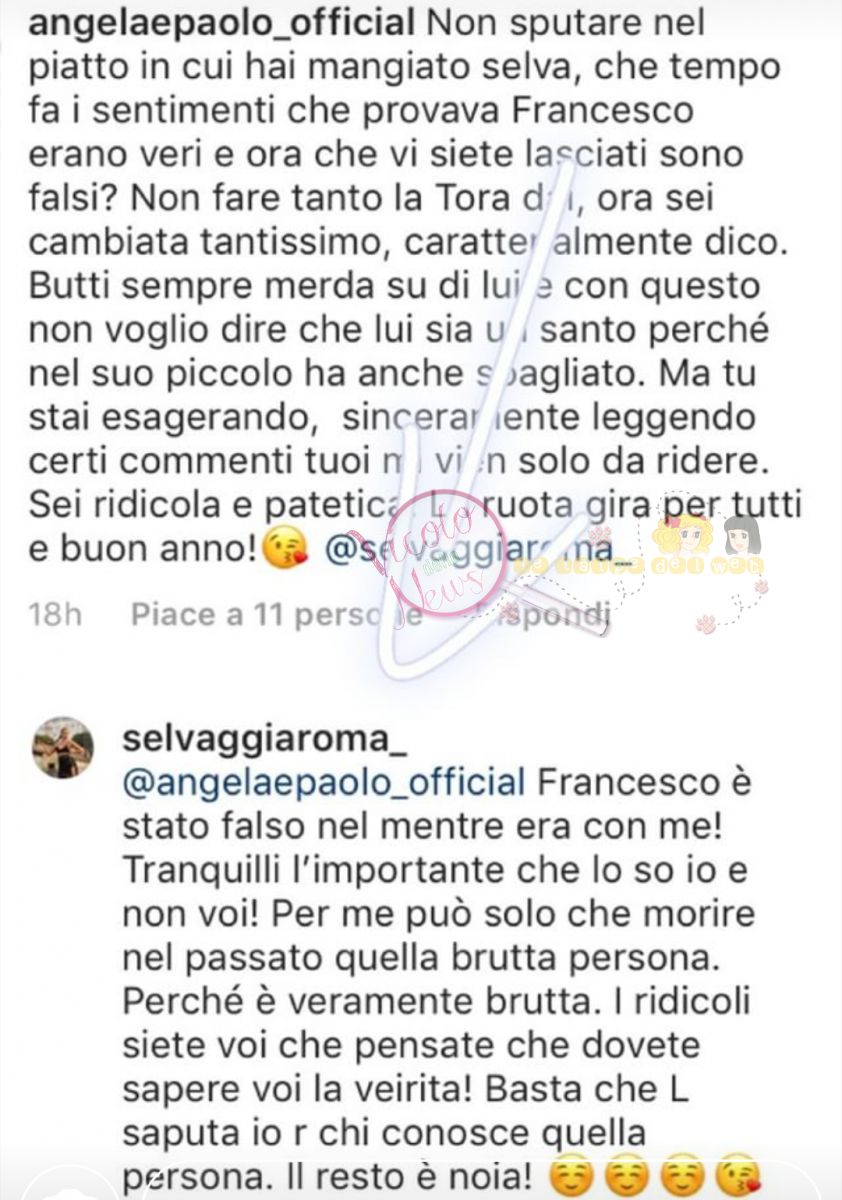
Task: Click the 18h comment timestamp
Action: [55, 614]
